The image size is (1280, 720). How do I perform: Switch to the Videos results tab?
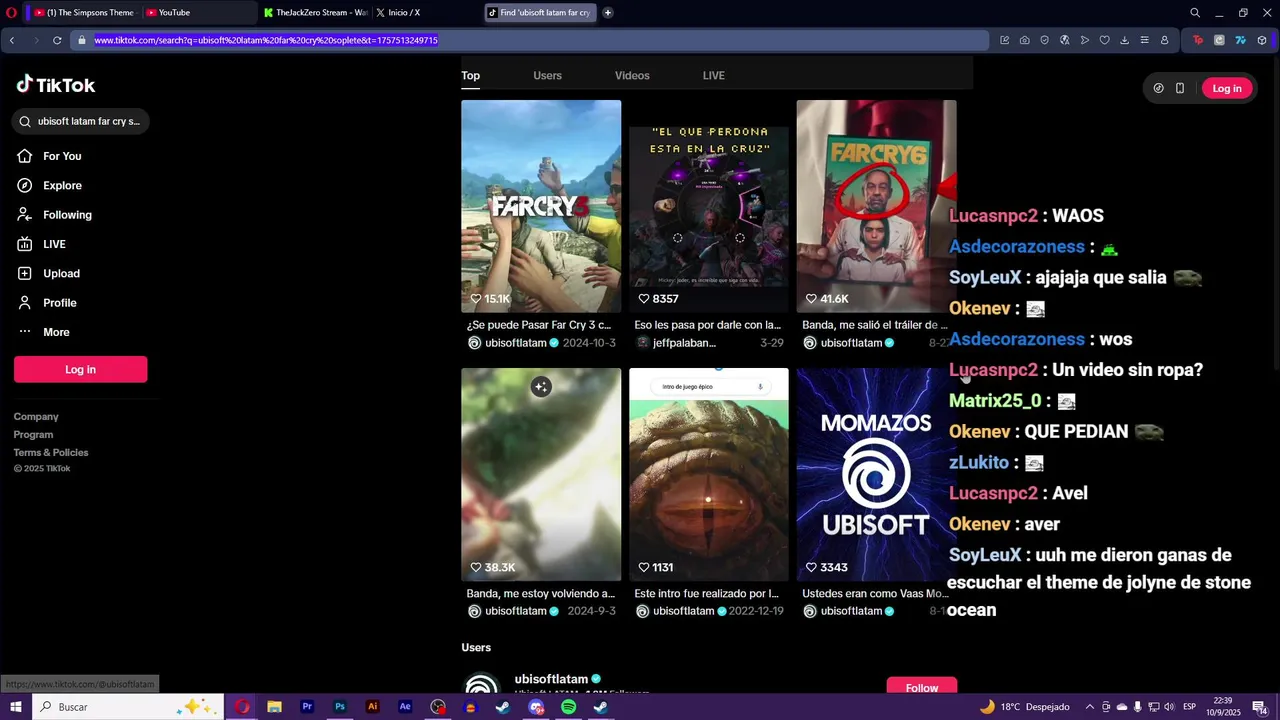[x=632, y=76]
